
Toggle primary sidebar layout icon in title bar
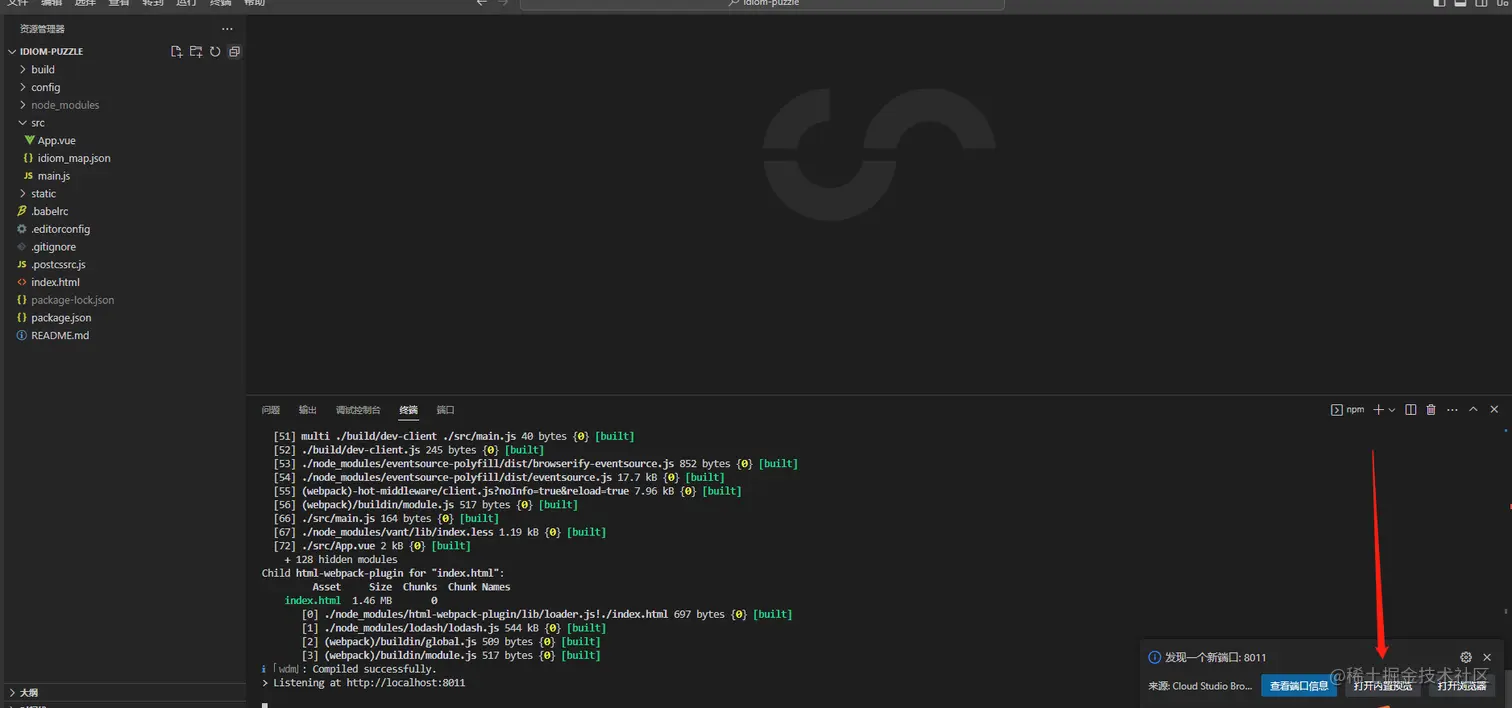click(1440, 3)
